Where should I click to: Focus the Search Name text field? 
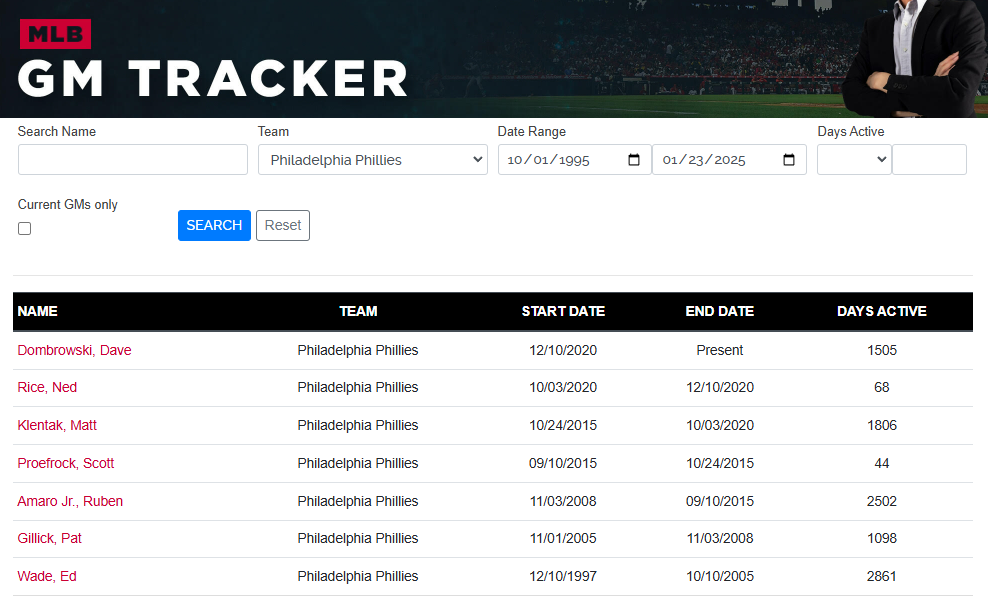tap(132, 160)
